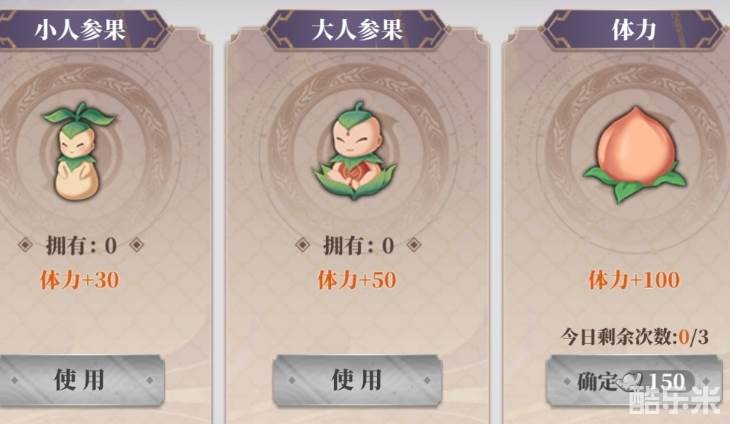Click the 体力+30 reward text

[80, 280]
